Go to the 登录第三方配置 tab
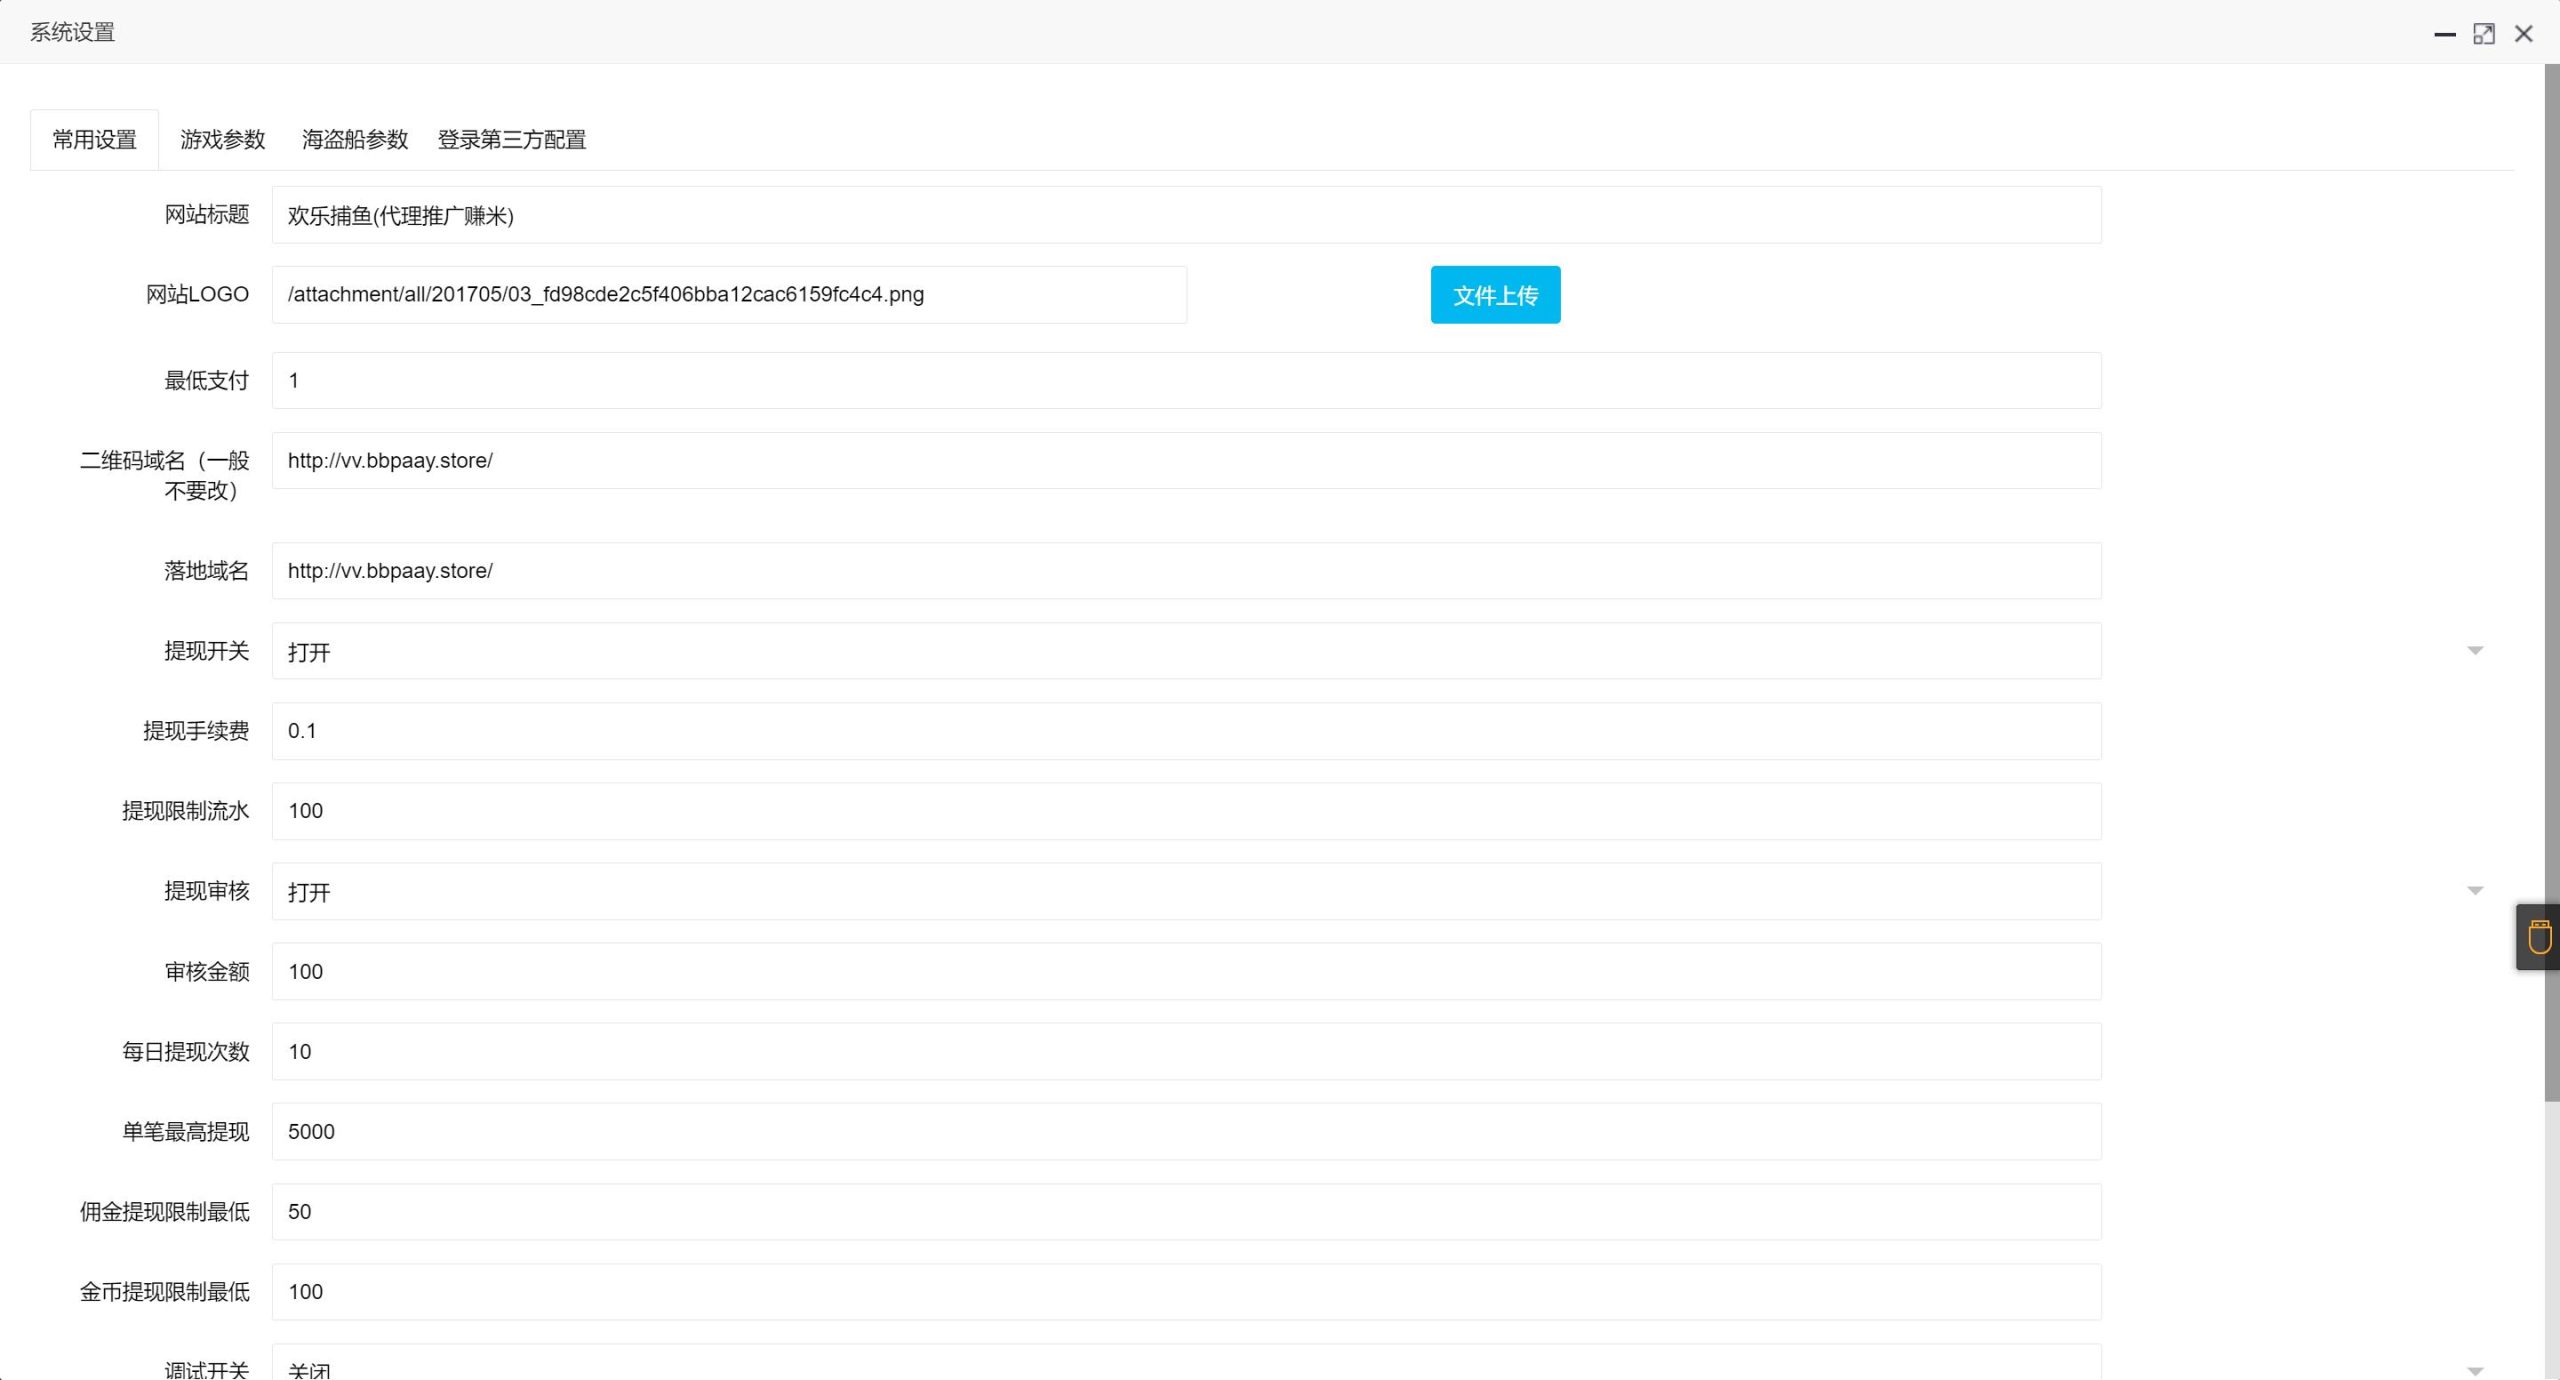 coord(512,140)
